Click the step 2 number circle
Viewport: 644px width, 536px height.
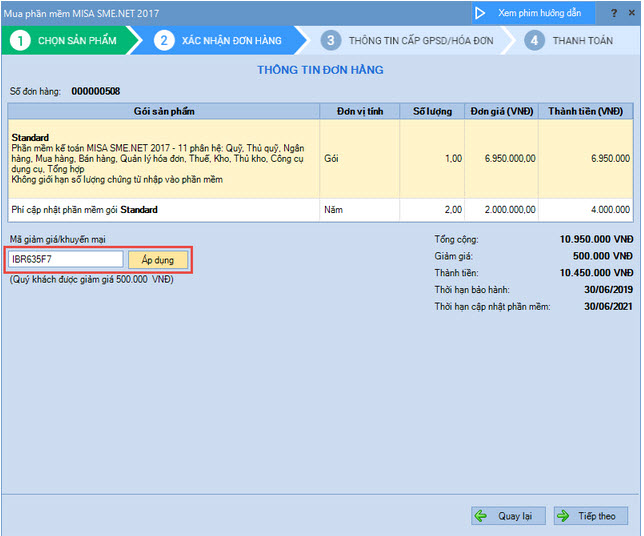click(165, 41)
